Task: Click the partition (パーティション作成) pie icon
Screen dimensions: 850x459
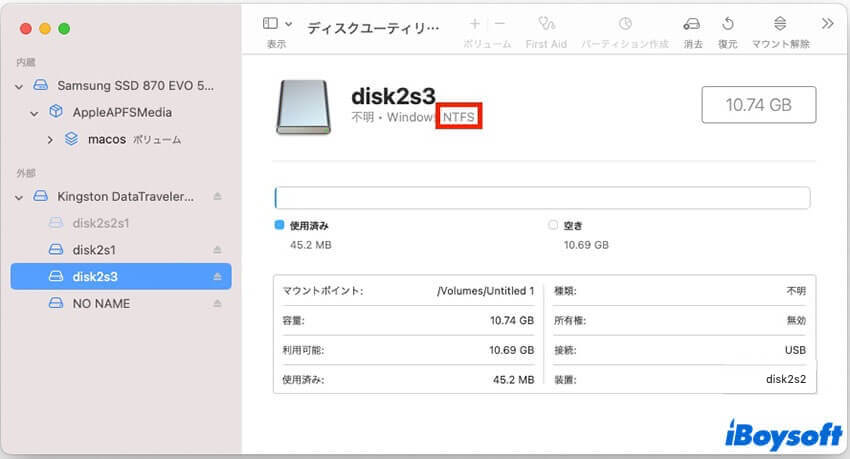Action: (625, 23)
